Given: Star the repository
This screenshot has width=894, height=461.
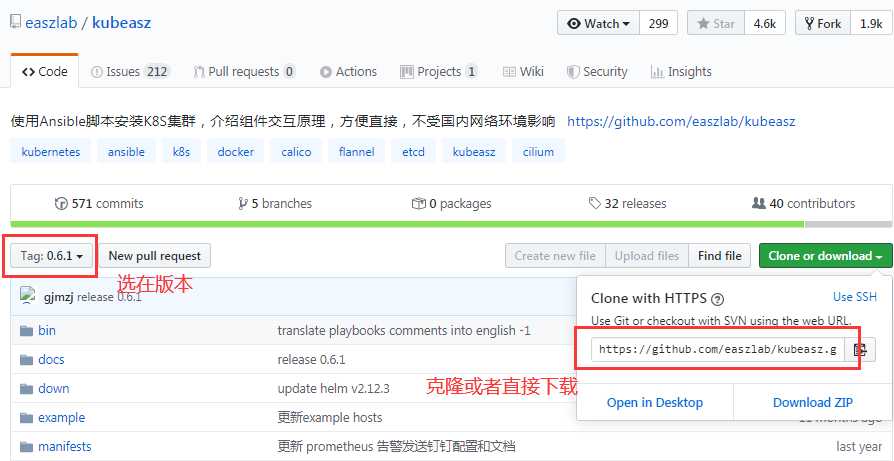Looking at the screenshot, I should [x=716, y=23].
